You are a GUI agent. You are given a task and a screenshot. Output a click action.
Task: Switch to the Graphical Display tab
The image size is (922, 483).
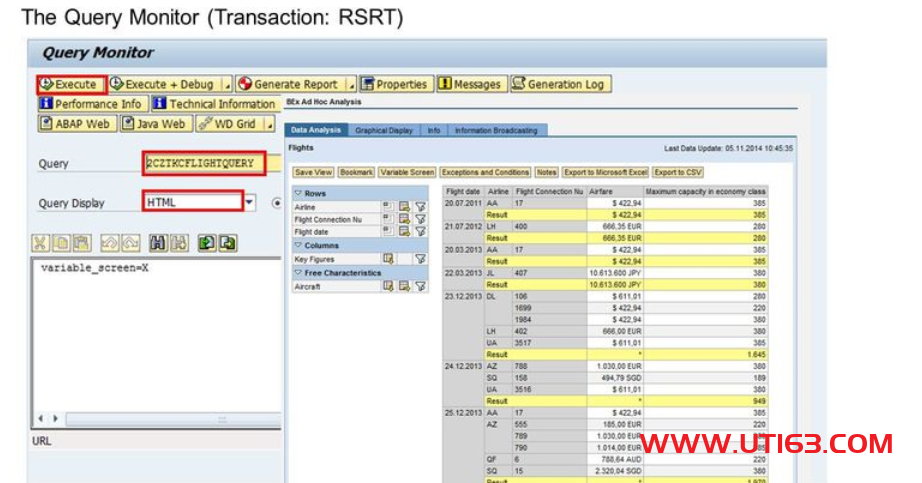[384, 131]
